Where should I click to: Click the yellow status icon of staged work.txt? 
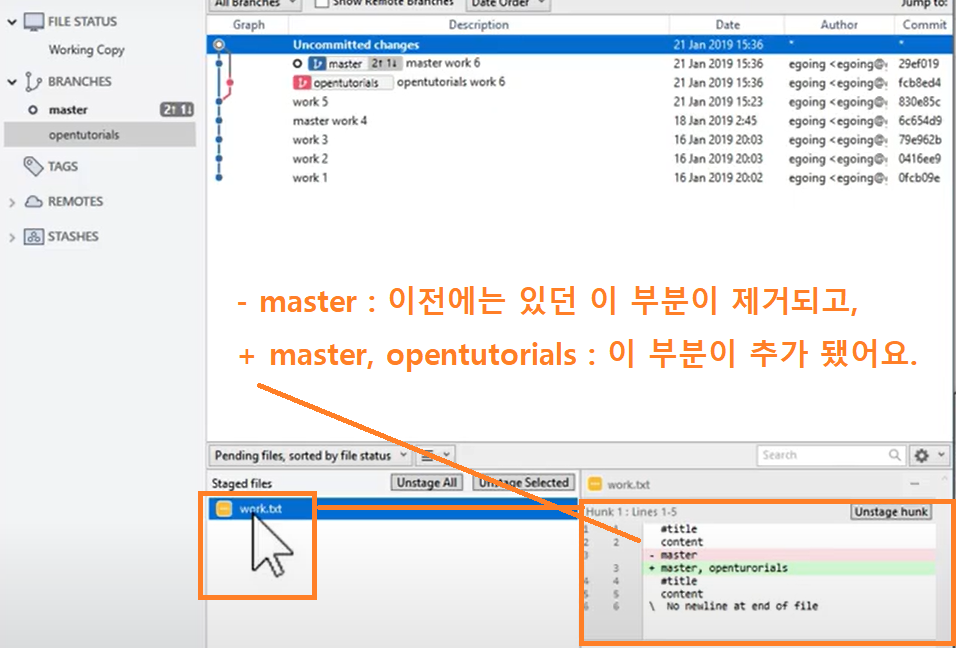coord(224,508)
